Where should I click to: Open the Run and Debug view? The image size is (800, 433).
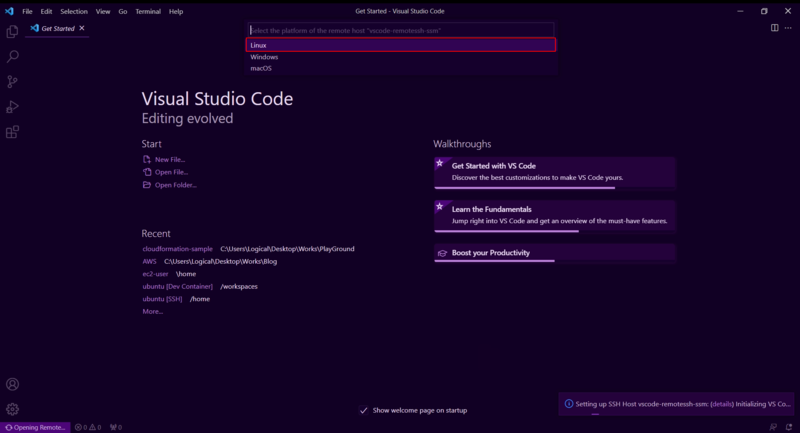click(x=12, y=107)
